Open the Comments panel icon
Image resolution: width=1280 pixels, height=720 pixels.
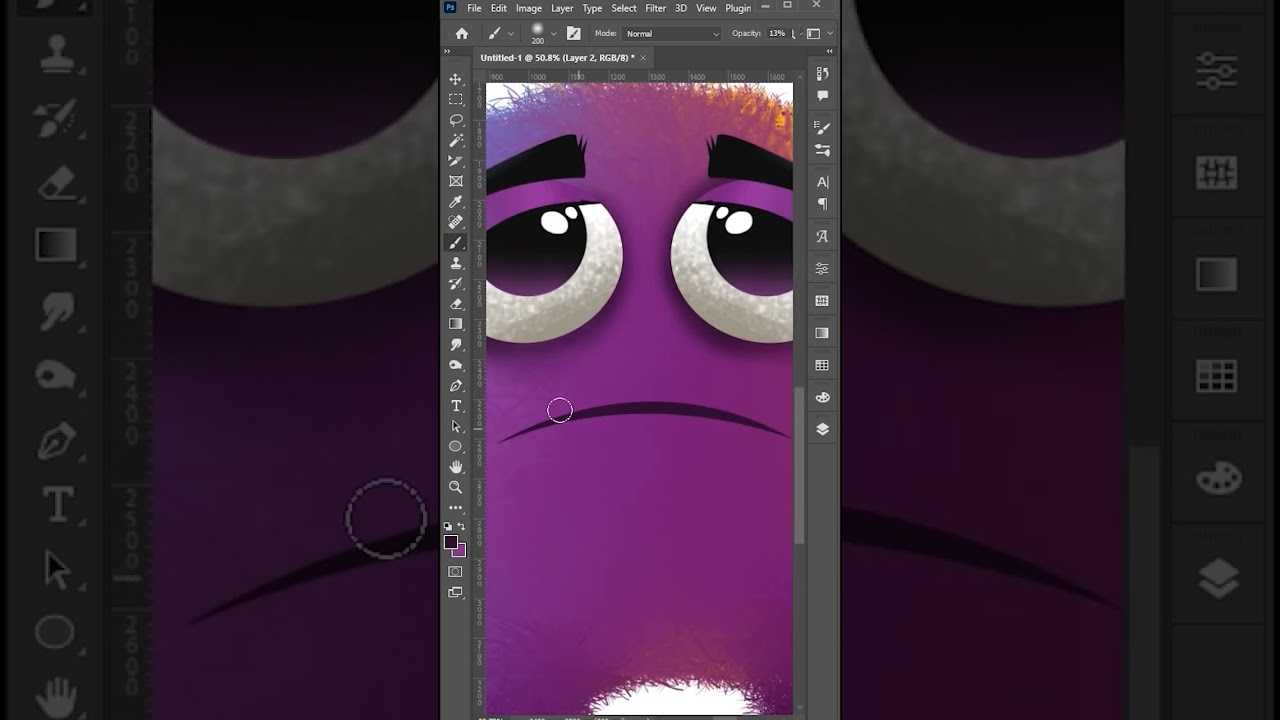[822, 96]
